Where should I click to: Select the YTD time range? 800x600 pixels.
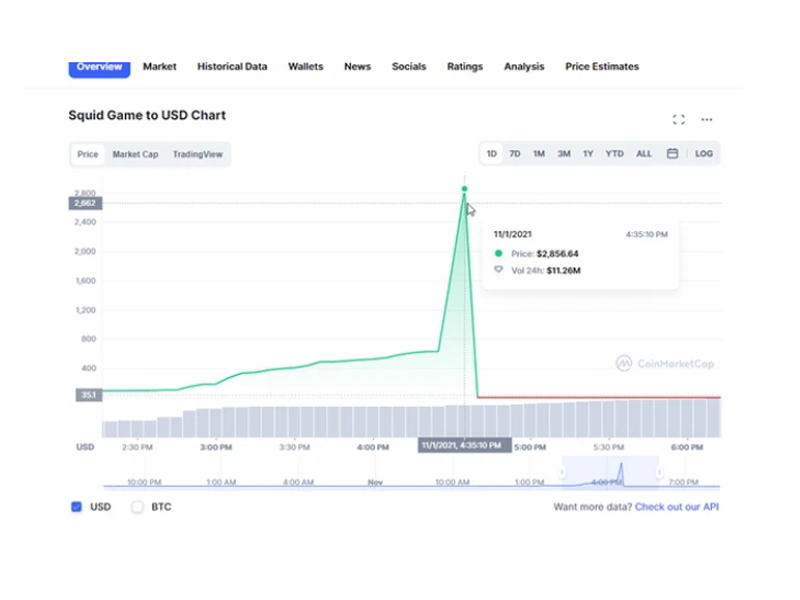pyautogui.click(x=614, y=154)
